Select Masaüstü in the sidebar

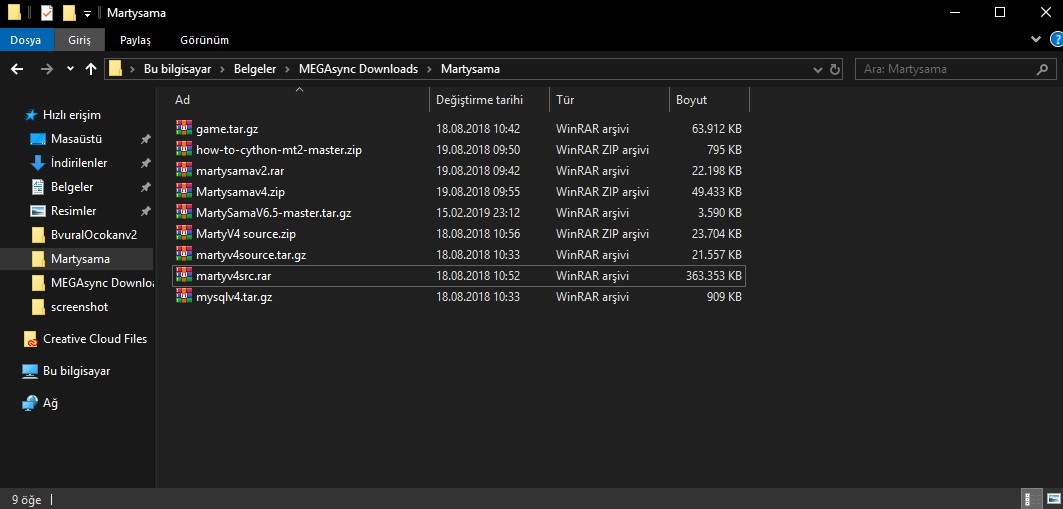76,139
